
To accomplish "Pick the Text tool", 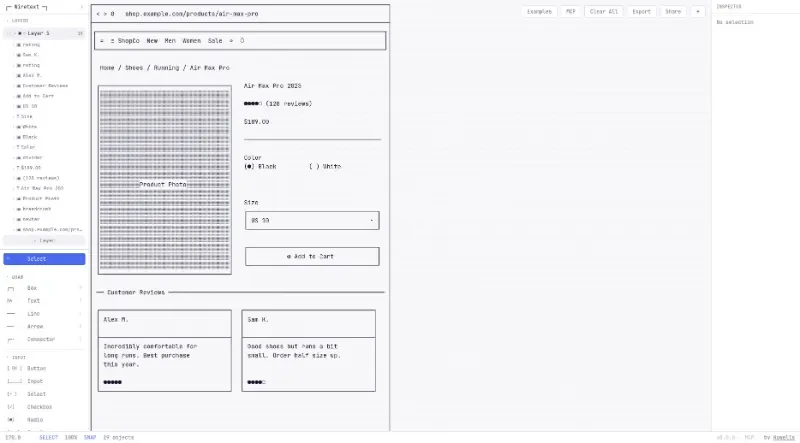I will click(x=33, y=300).
